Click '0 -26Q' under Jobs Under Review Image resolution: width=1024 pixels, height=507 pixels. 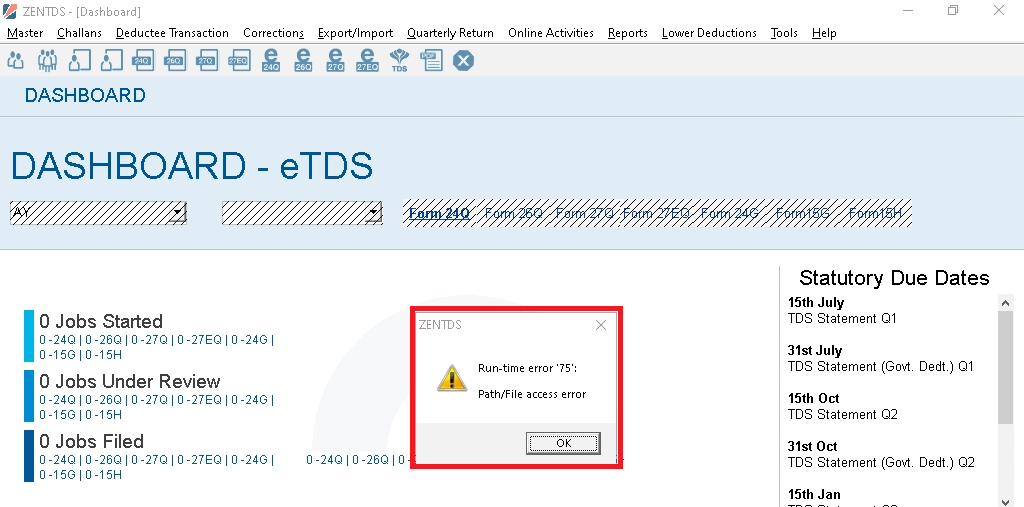click(104, 400)
